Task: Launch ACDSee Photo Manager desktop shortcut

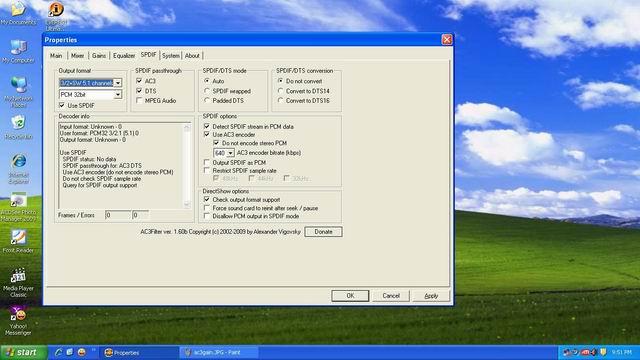Action: point(18,207)
